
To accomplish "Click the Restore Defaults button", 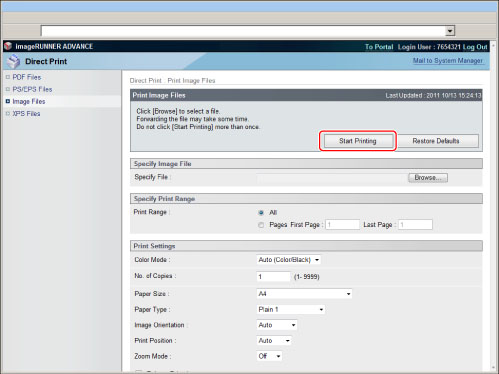I will pyautogui.click(x=436, y=141).
